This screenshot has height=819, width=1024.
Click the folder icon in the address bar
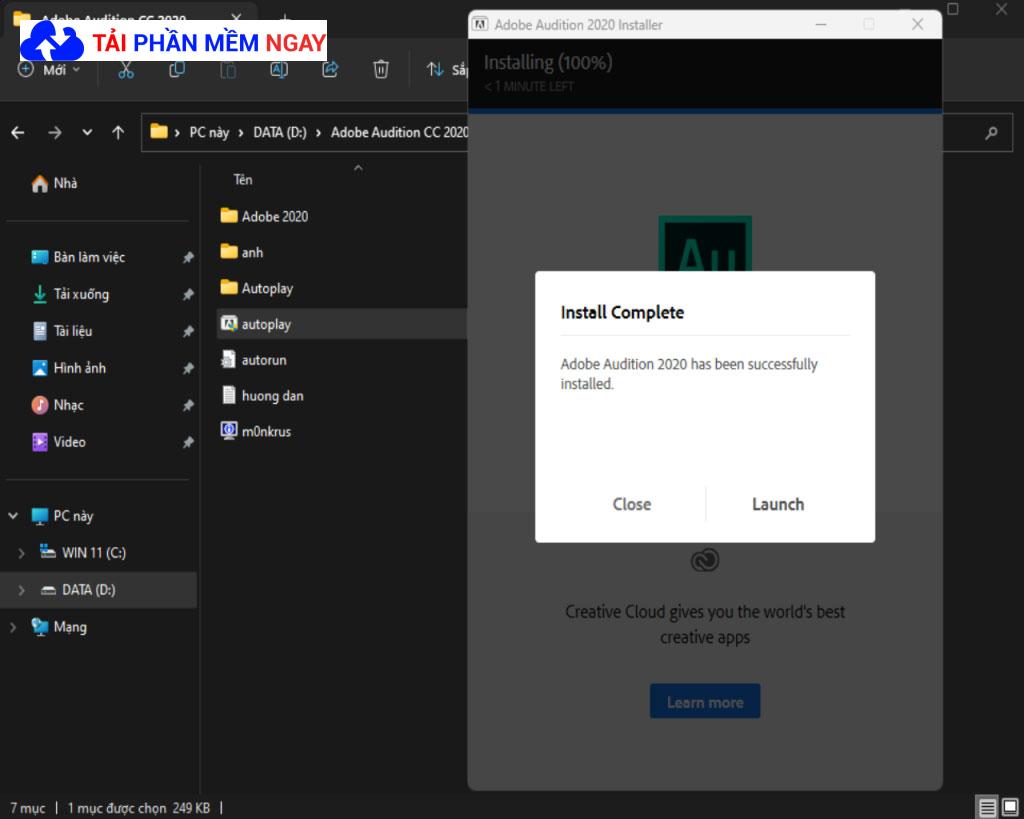[x=159, y=132]
